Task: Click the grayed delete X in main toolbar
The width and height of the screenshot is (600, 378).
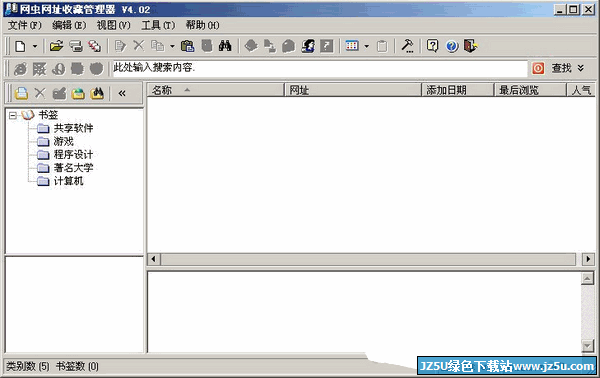Action: tap(139, 46)
